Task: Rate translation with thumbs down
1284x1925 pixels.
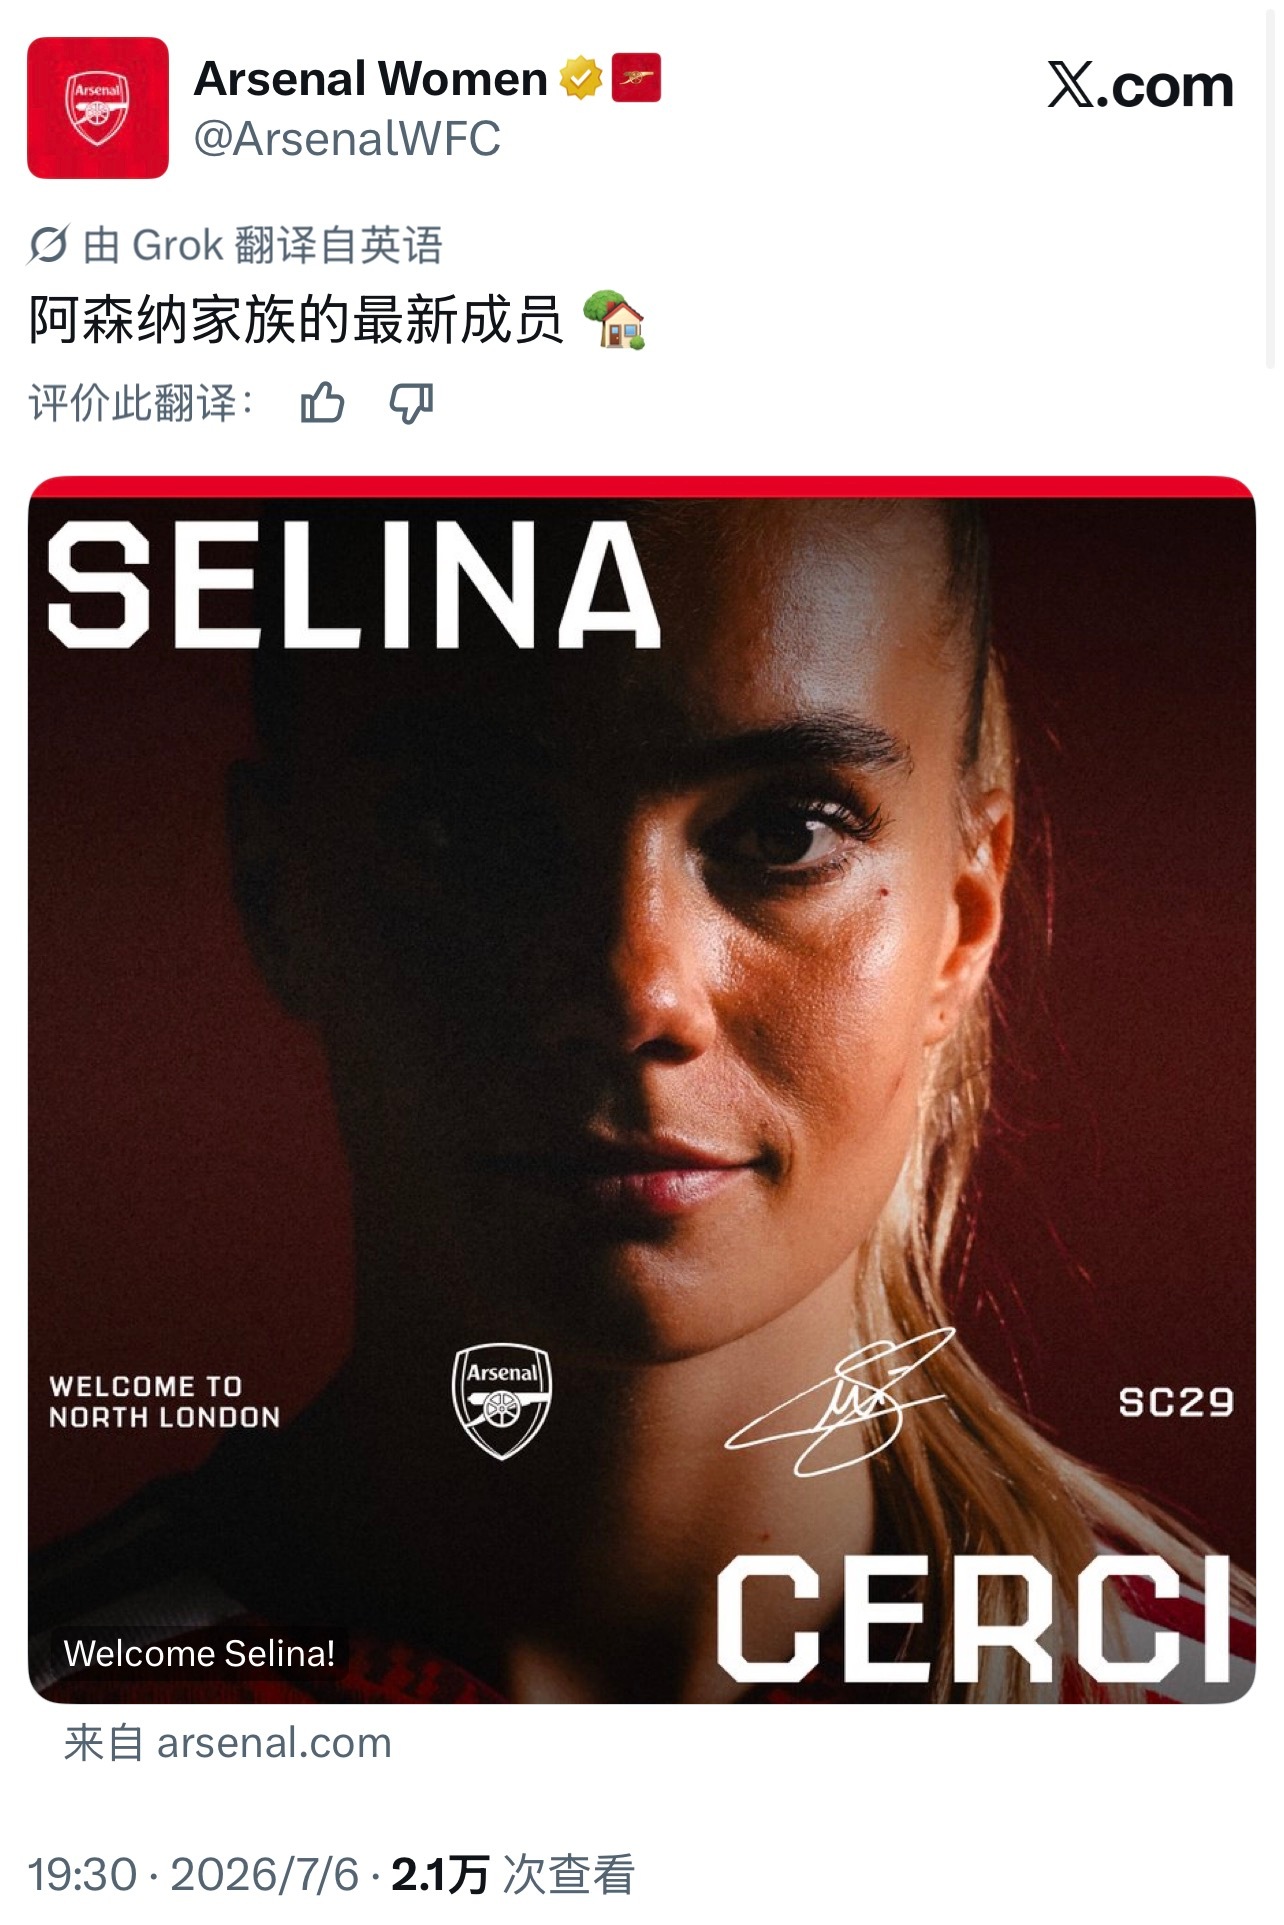Action: coord(411,403)
